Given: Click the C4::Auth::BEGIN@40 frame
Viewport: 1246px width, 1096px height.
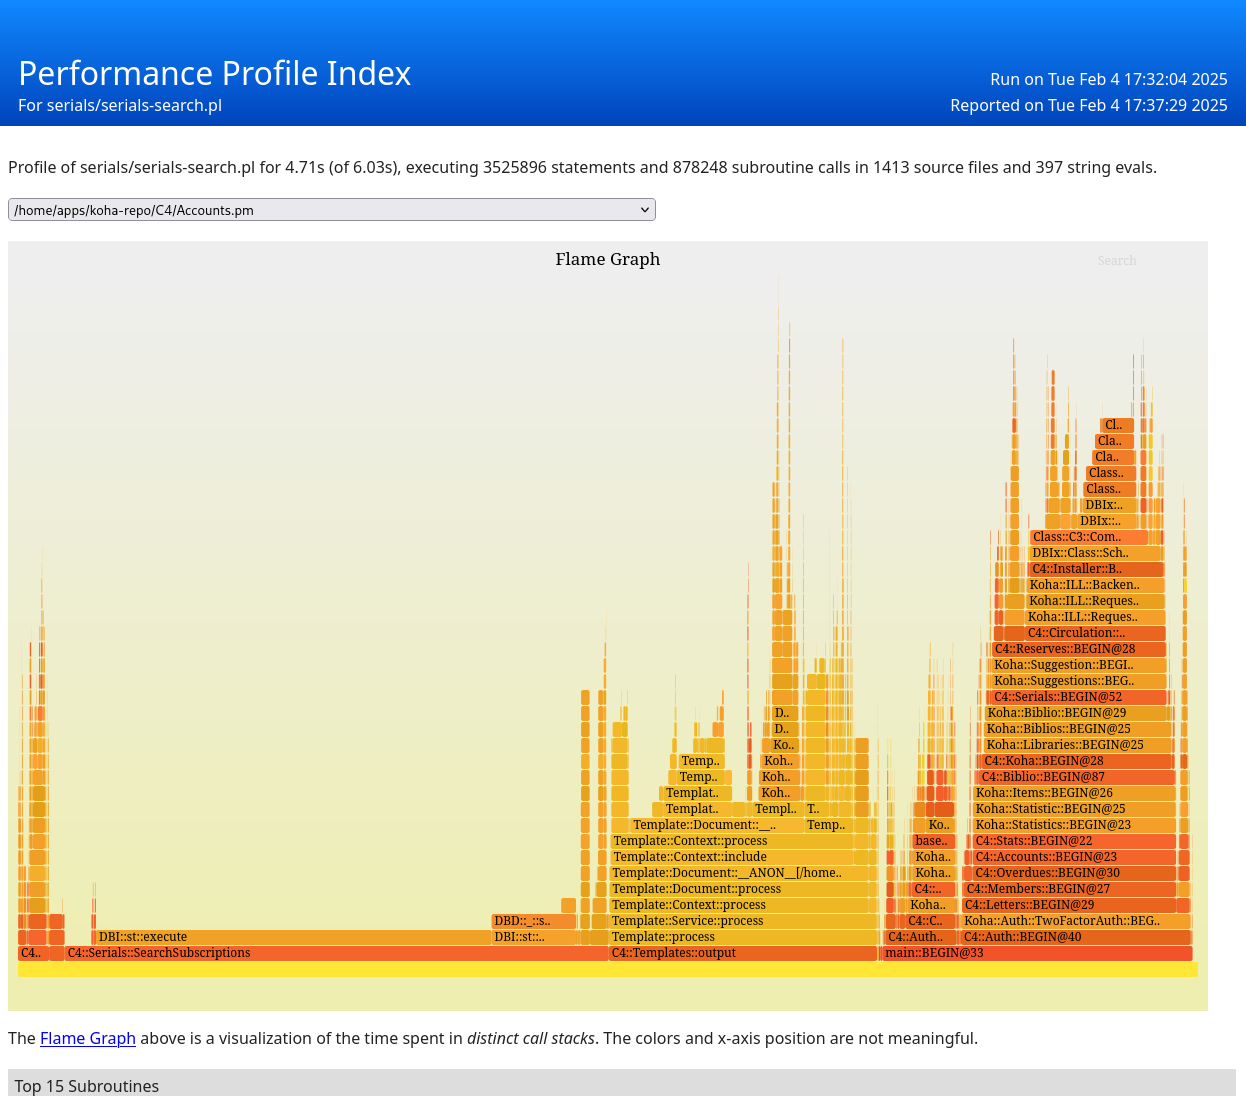Looking at the screenshot, I should tap(1075, 937).
